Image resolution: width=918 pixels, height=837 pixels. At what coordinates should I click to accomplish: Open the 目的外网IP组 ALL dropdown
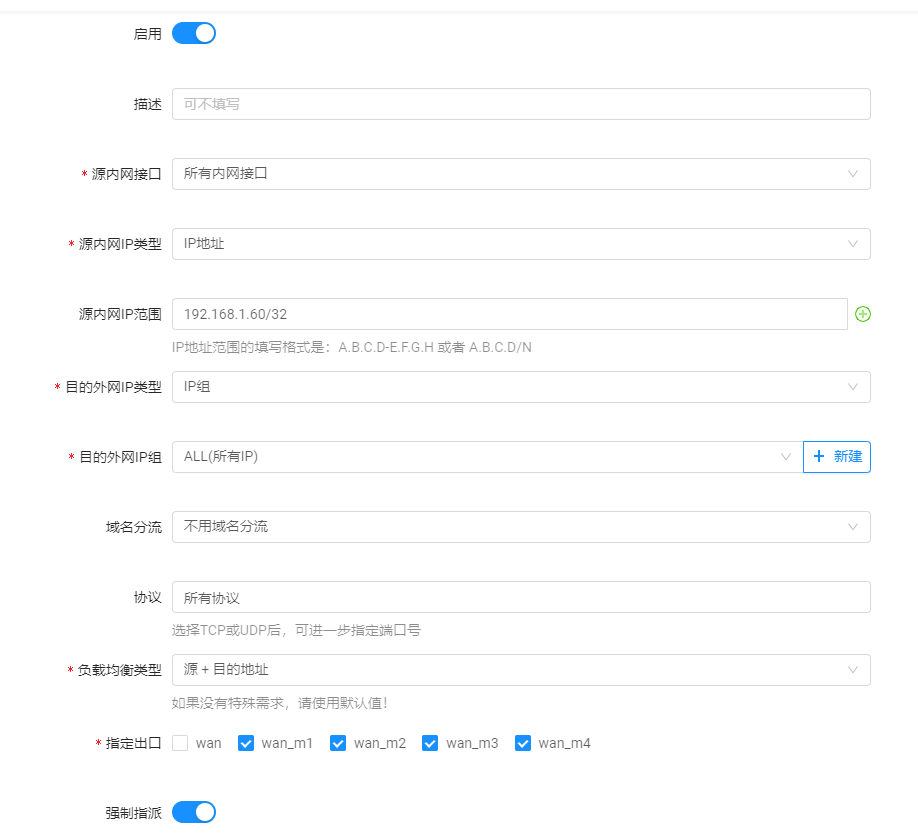488,457
